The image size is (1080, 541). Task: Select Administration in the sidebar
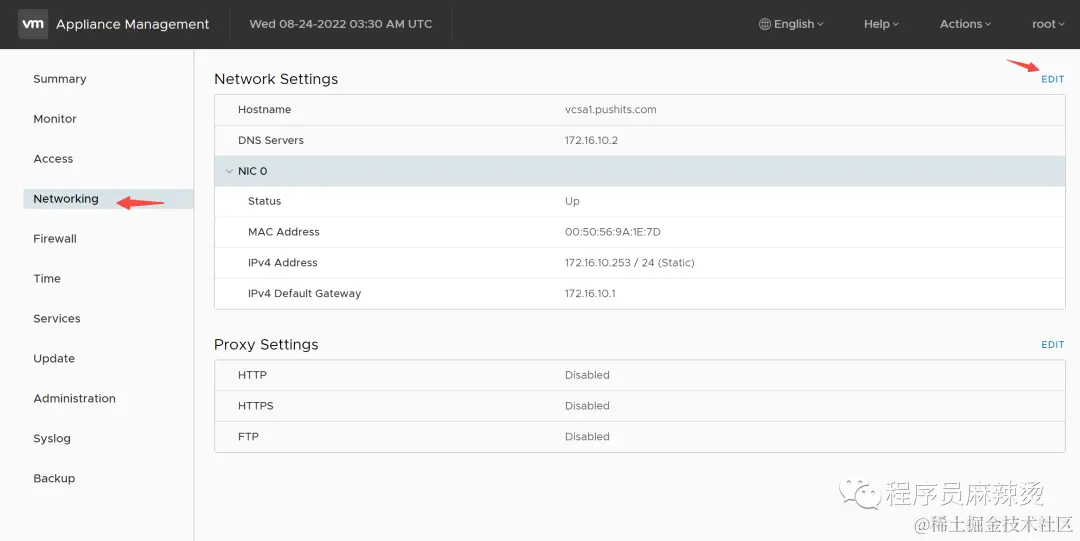pos(74,399)
